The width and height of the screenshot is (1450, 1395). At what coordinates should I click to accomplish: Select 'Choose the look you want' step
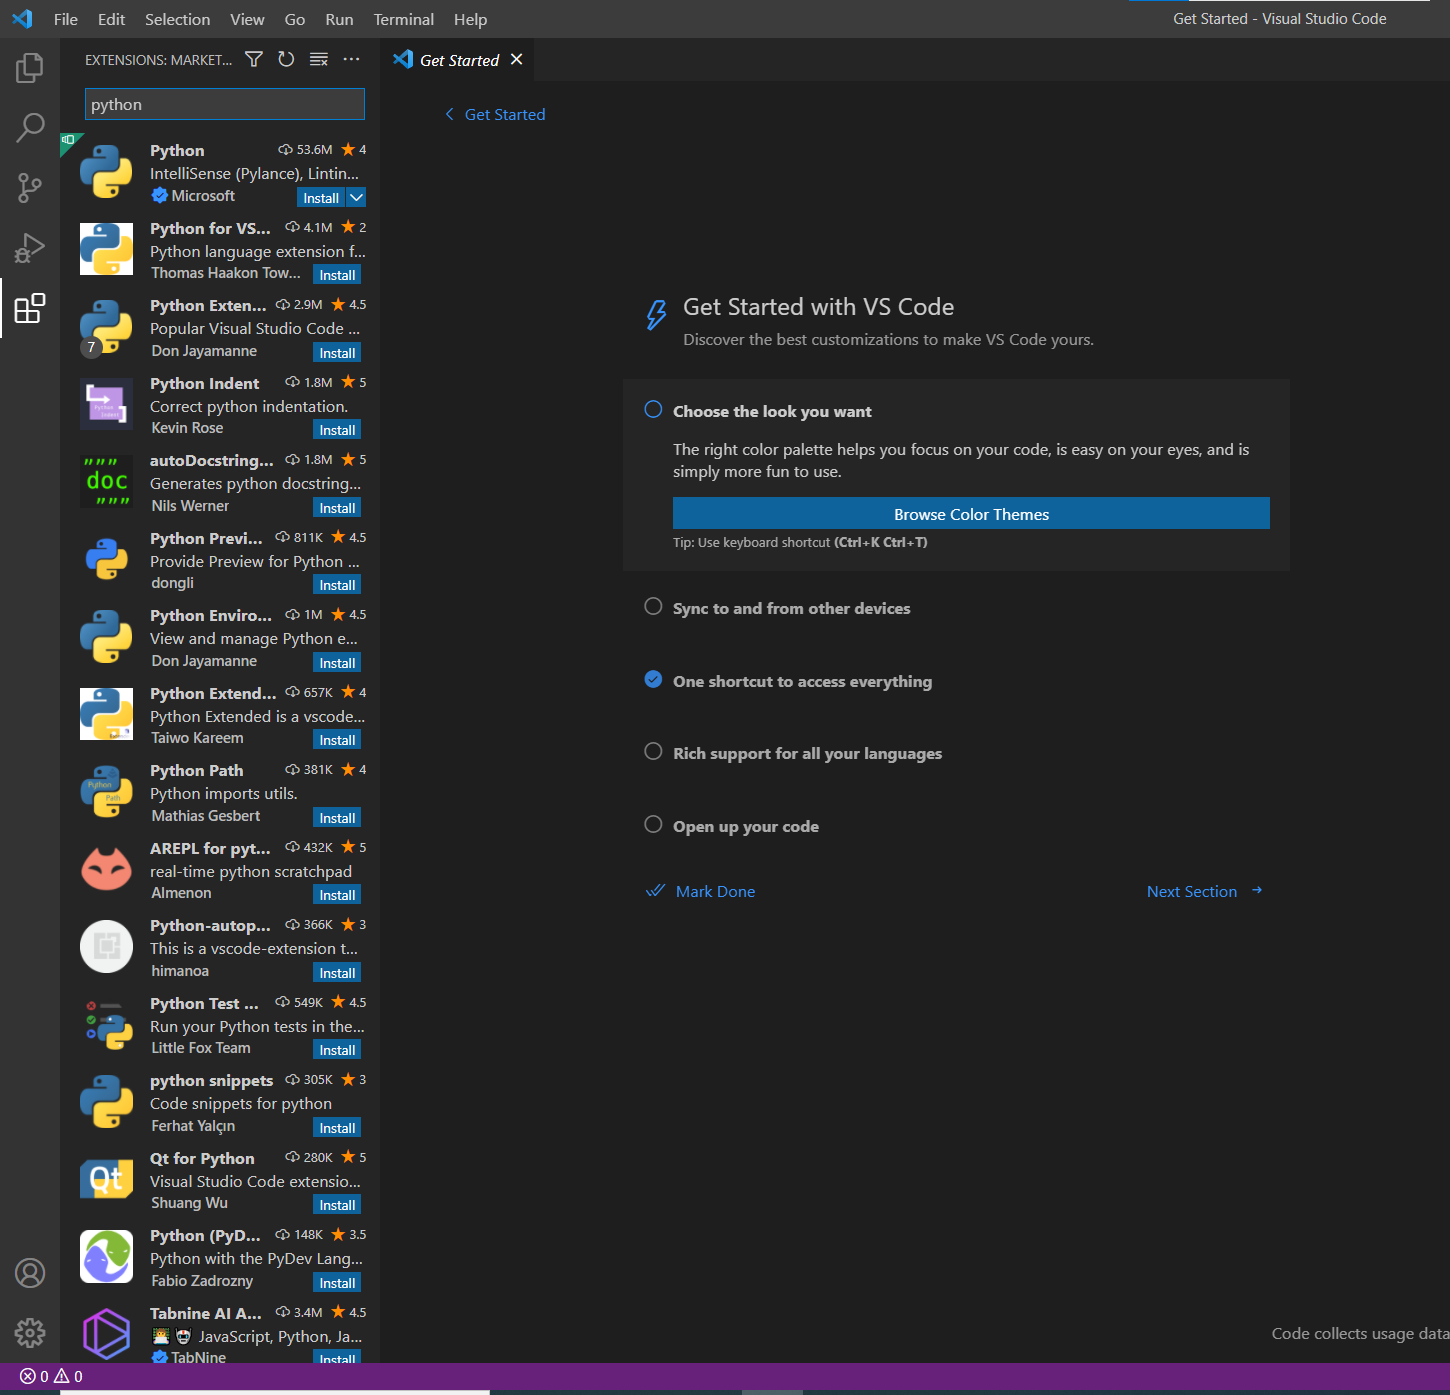pos(772,411)
